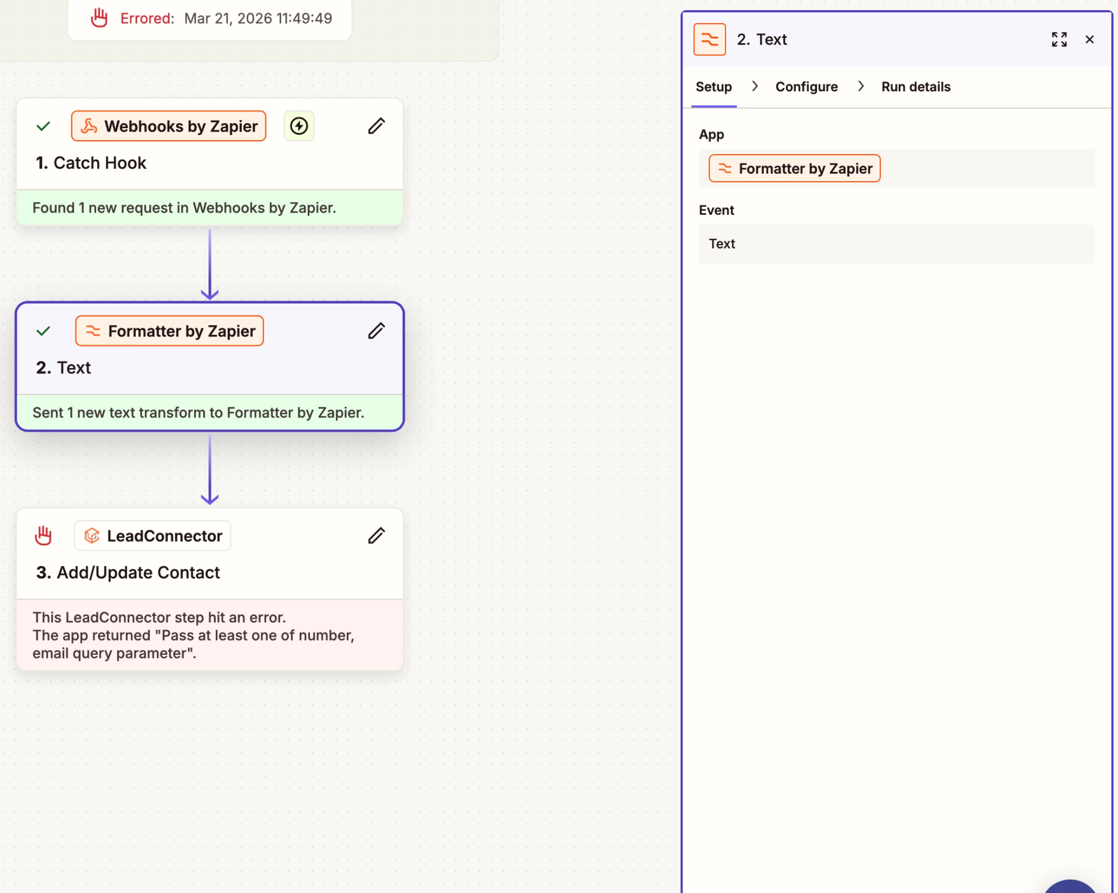1118x893 pixels.
Task: Open the Run details tab
Action: (x=915, y=87)
